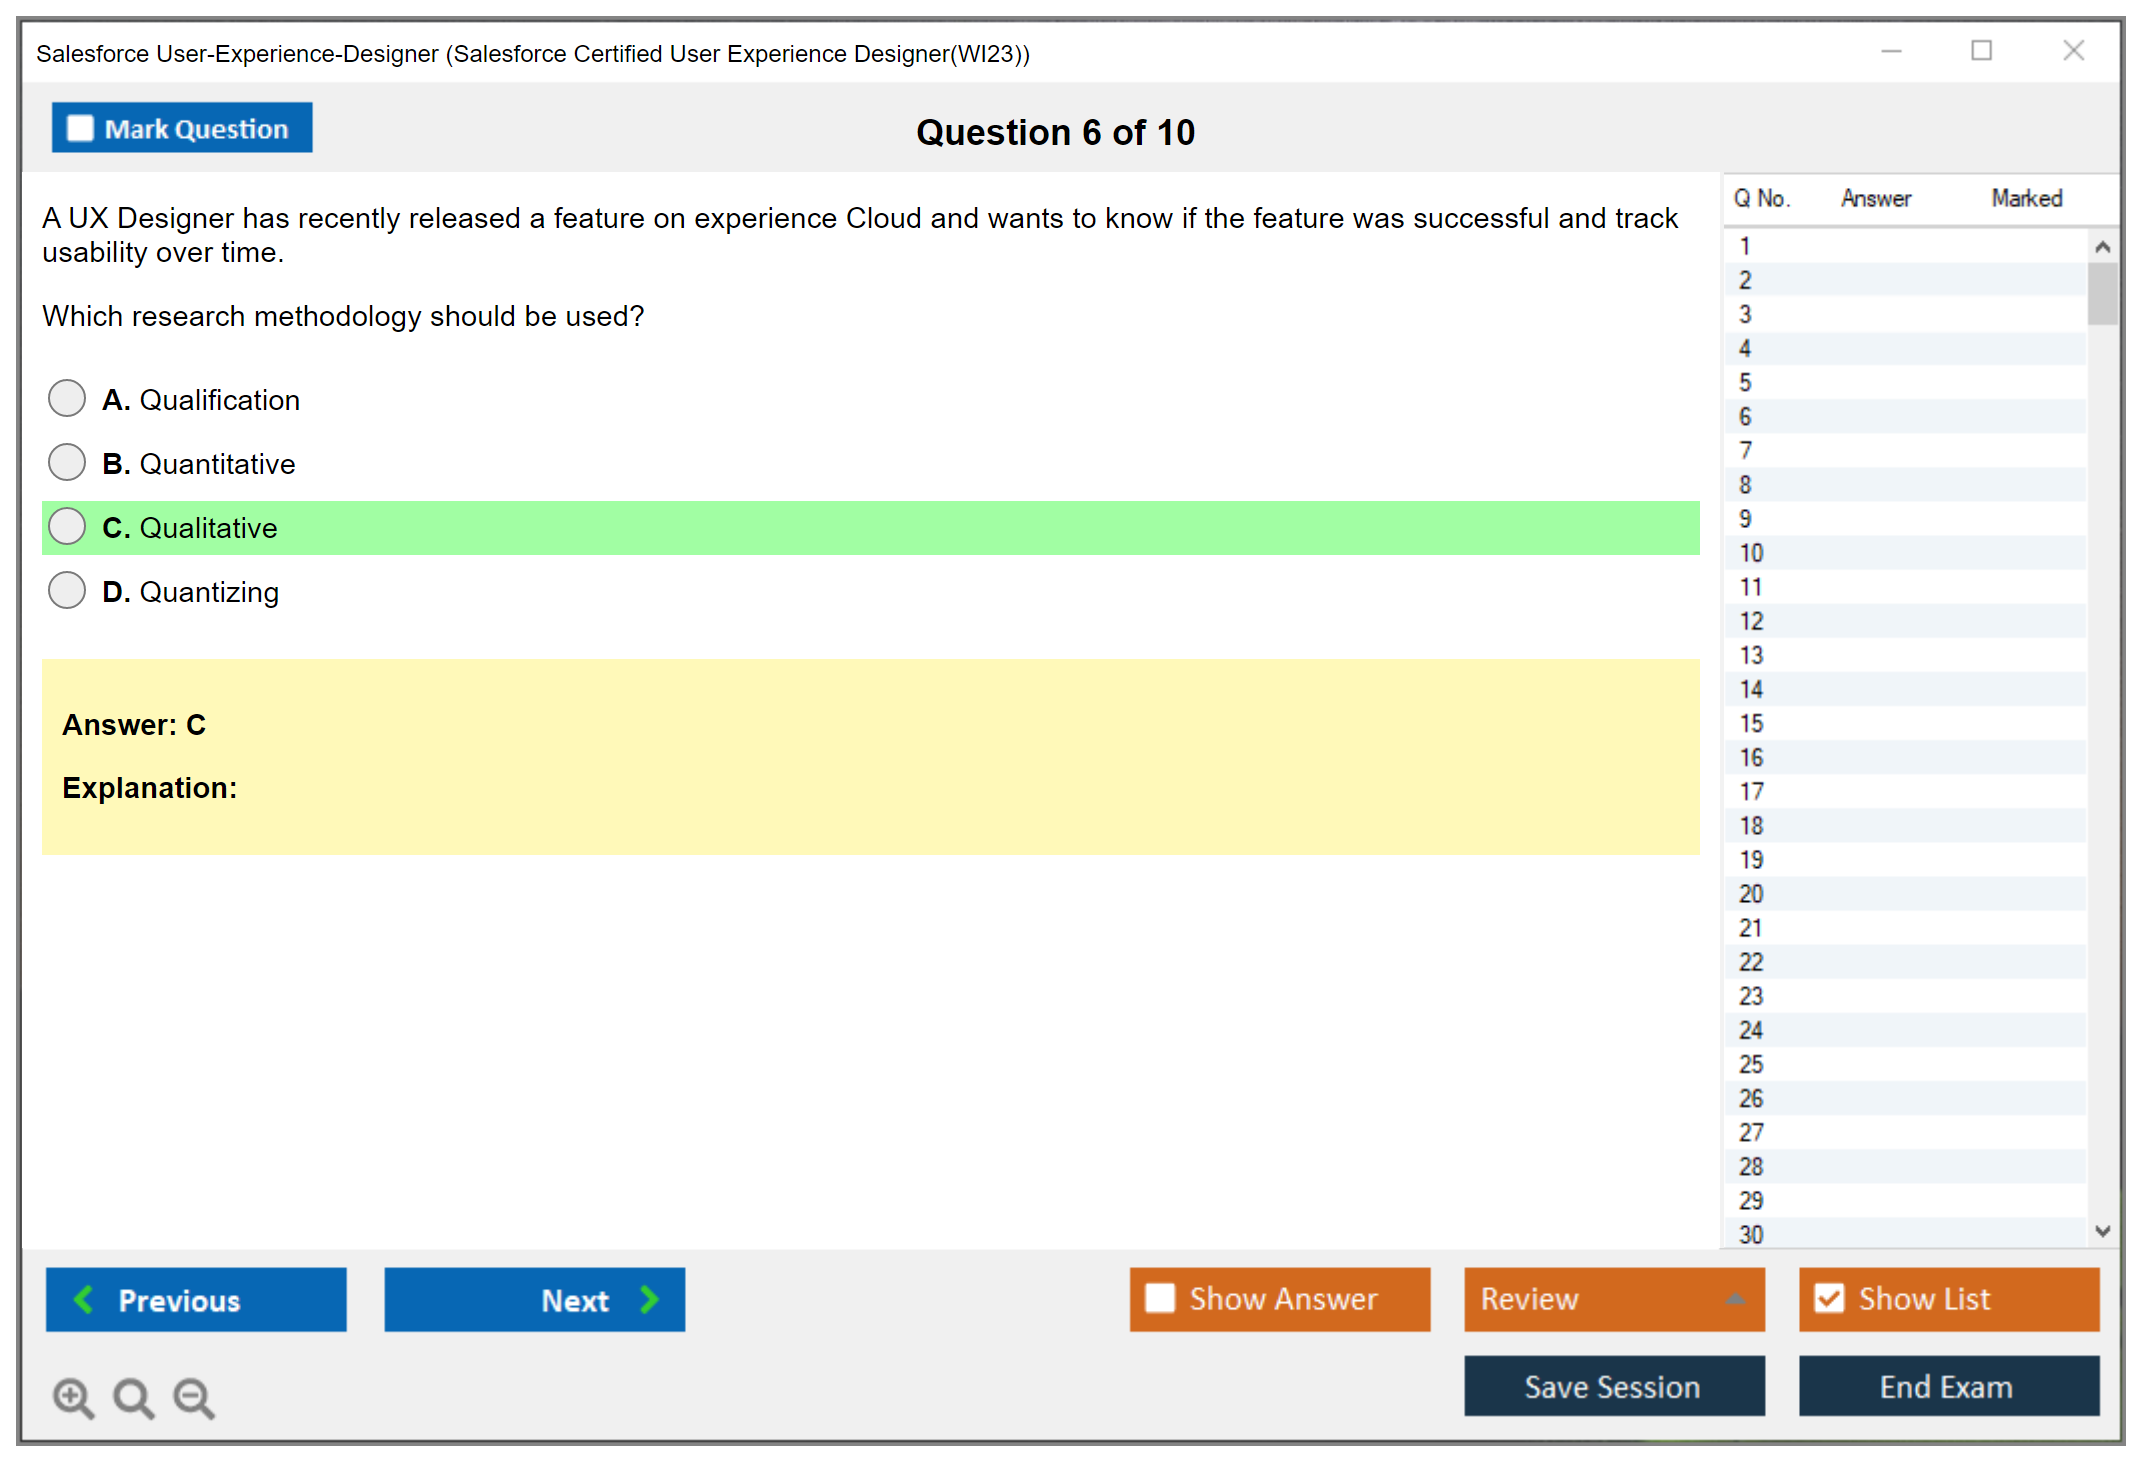
Task: Check the Show Answer checkbox
Action: point(1160,1298)
